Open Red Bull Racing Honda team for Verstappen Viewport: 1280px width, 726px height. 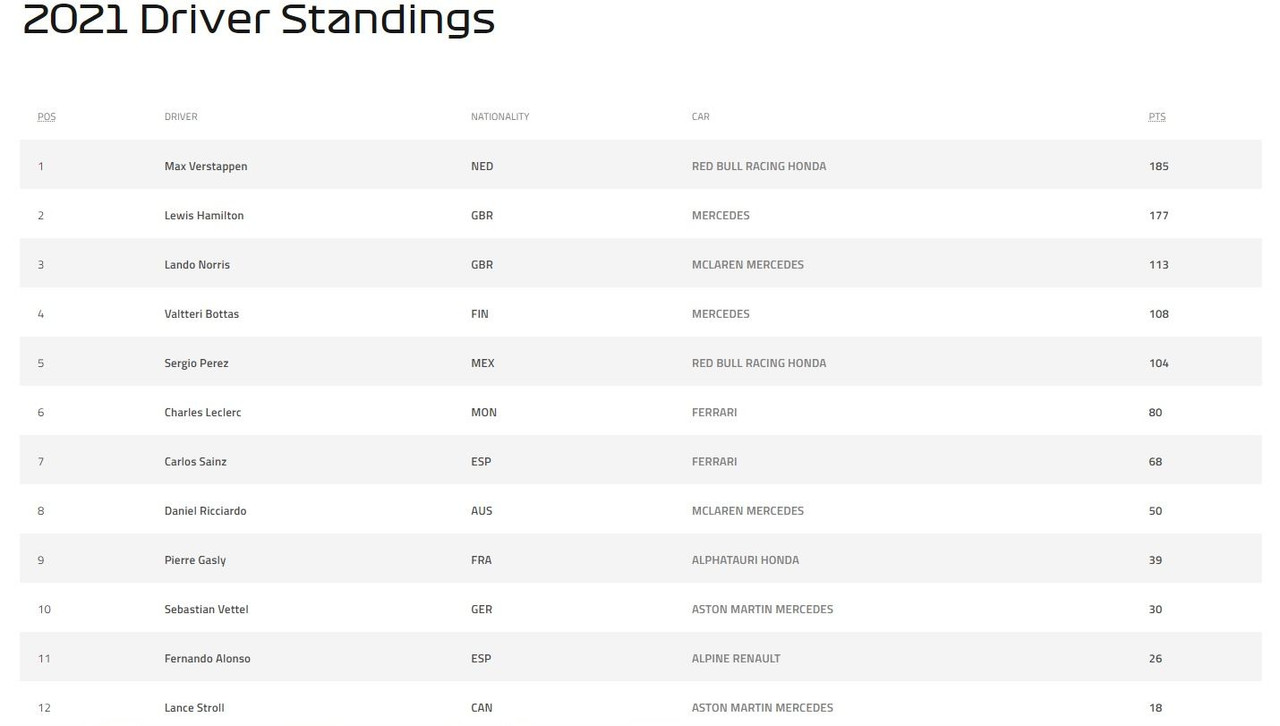pyautogui.click(x=759, y=166)
